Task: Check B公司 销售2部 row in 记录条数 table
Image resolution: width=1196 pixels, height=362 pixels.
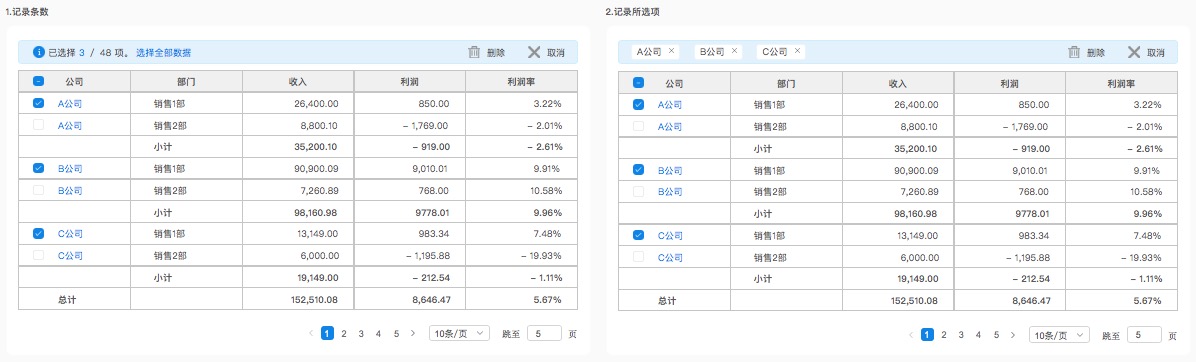Action: click(38, 190)
